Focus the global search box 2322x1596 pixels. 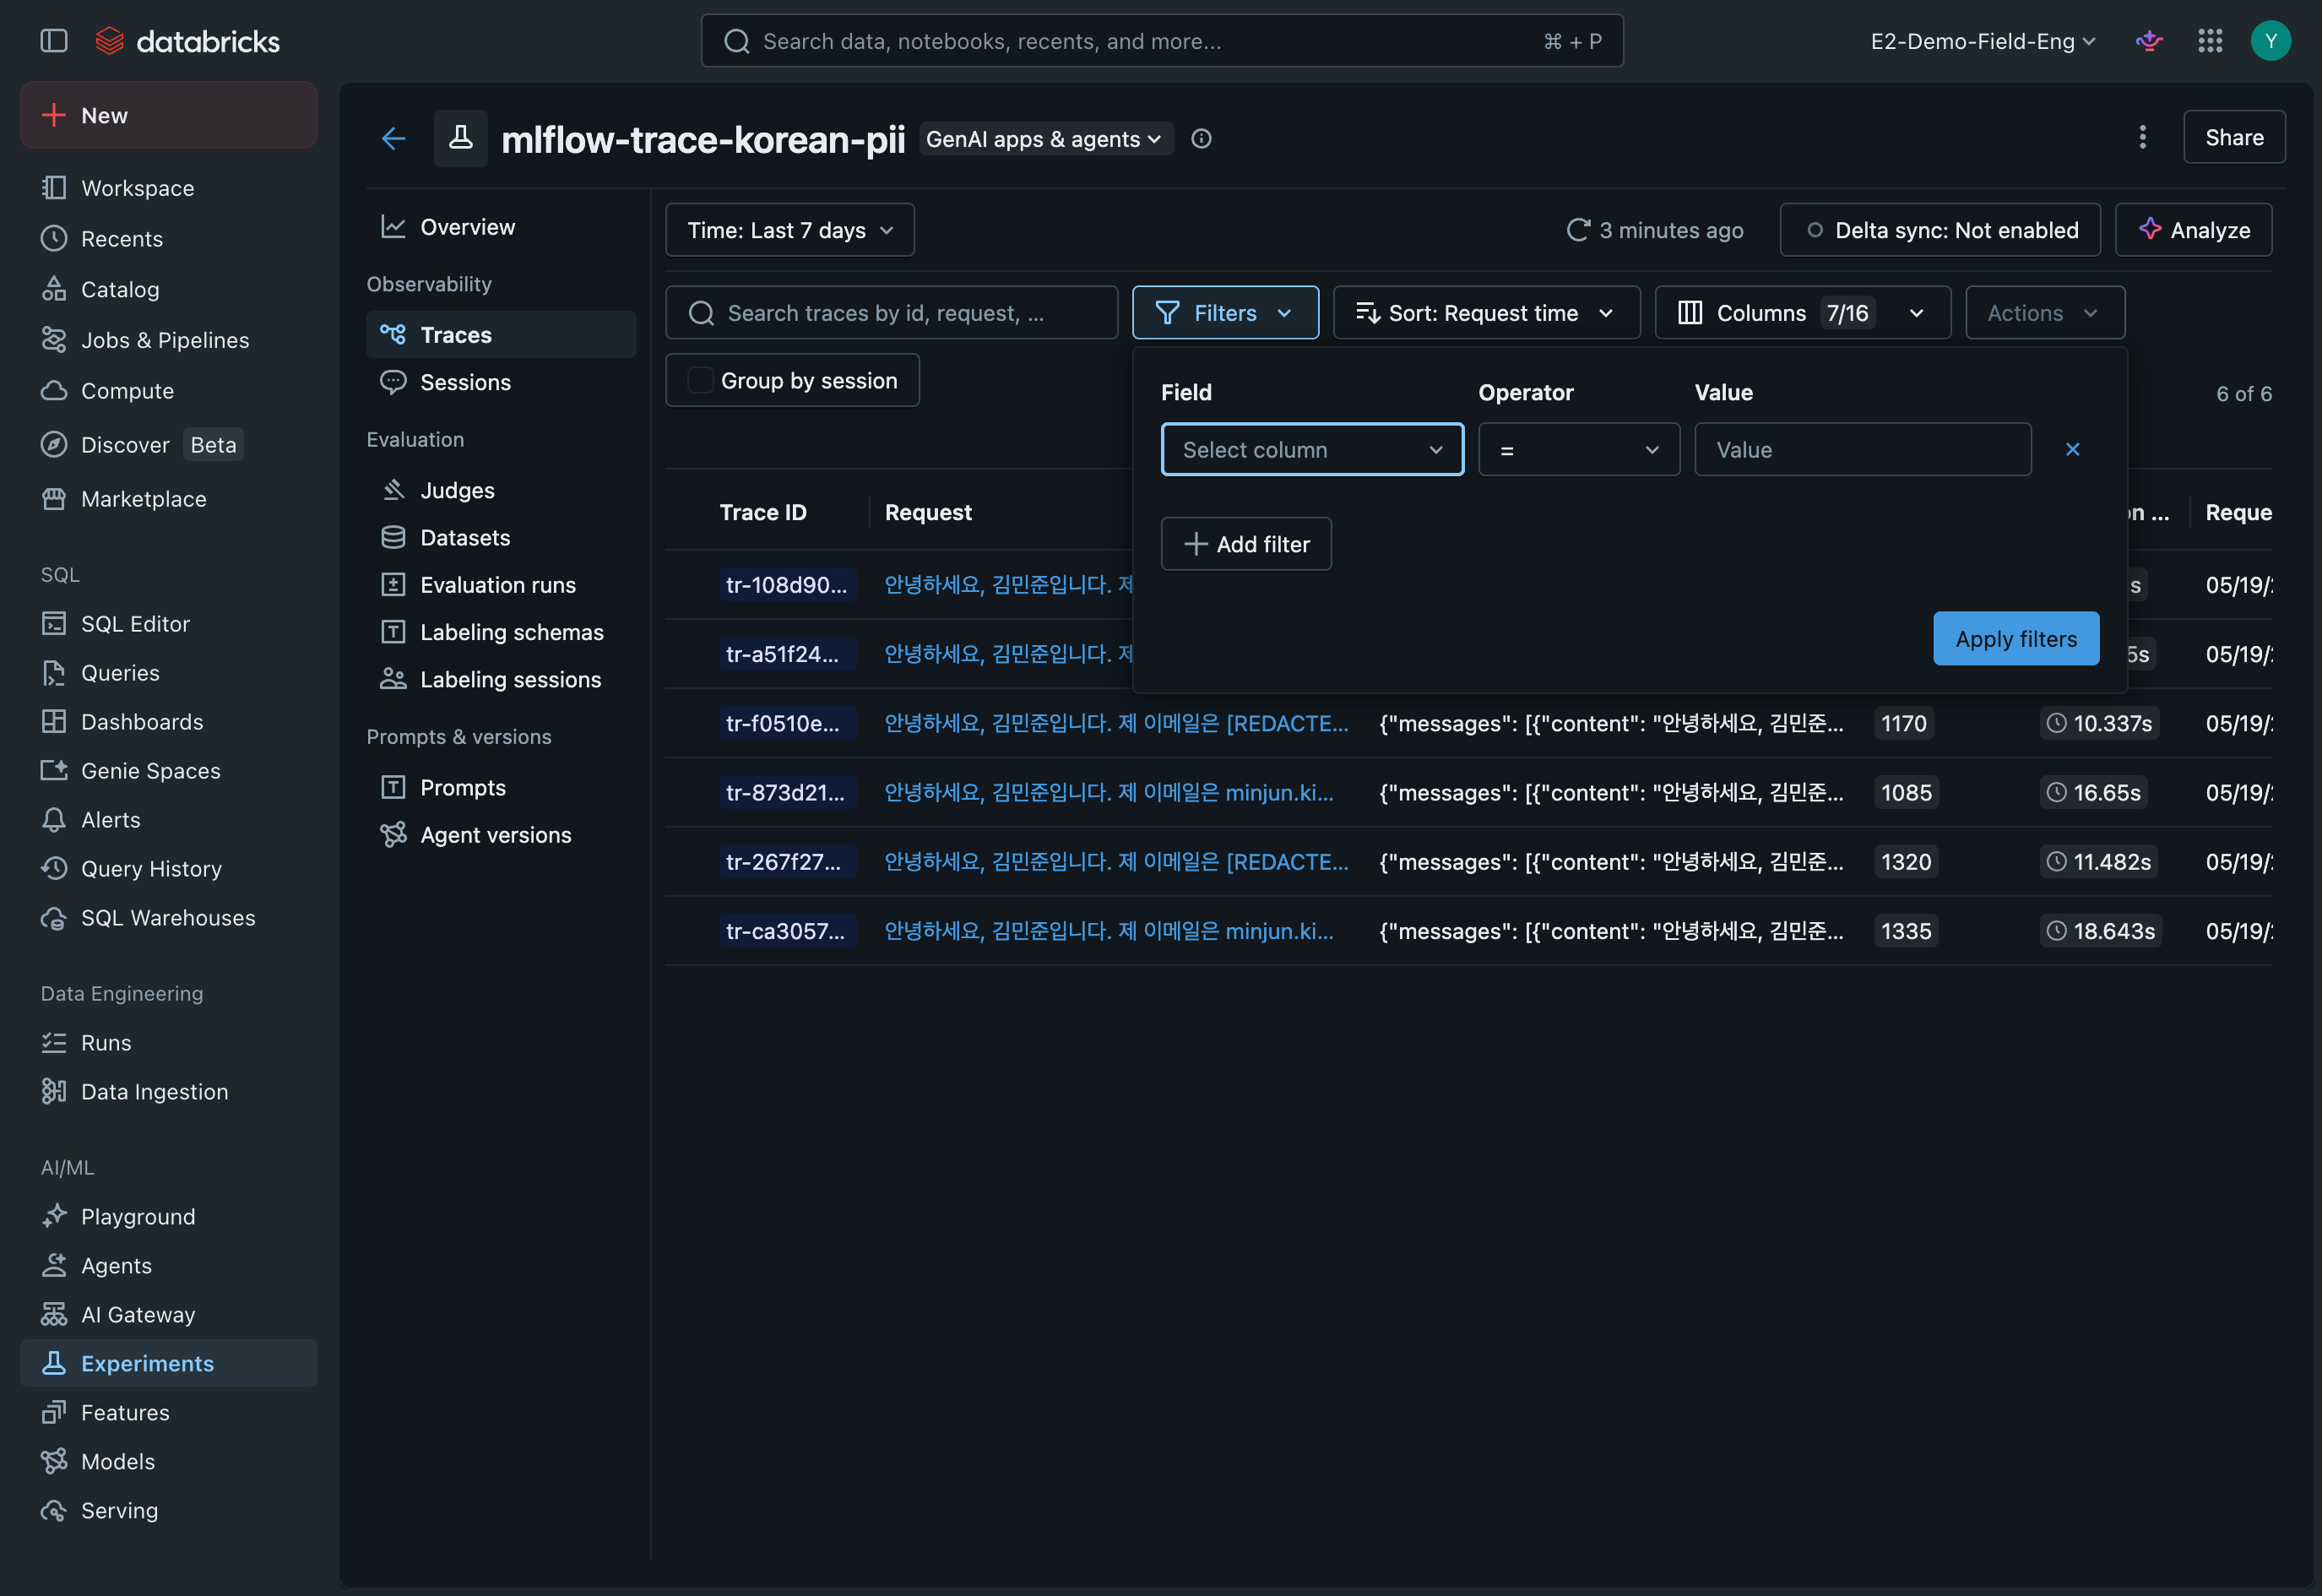pyautogui.click(x=1162, y=41)
